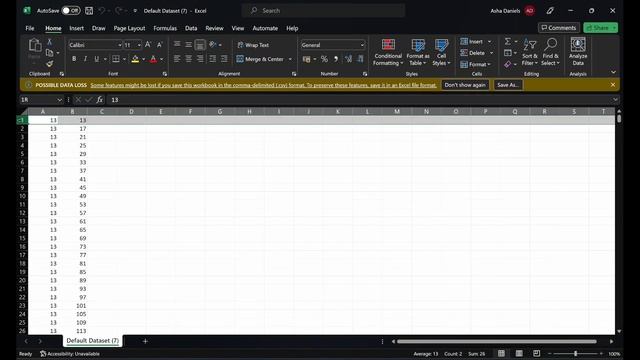The height and width of the screenshot is (360, 640).
Task: Increase indent
Action: tap(224, 59)
